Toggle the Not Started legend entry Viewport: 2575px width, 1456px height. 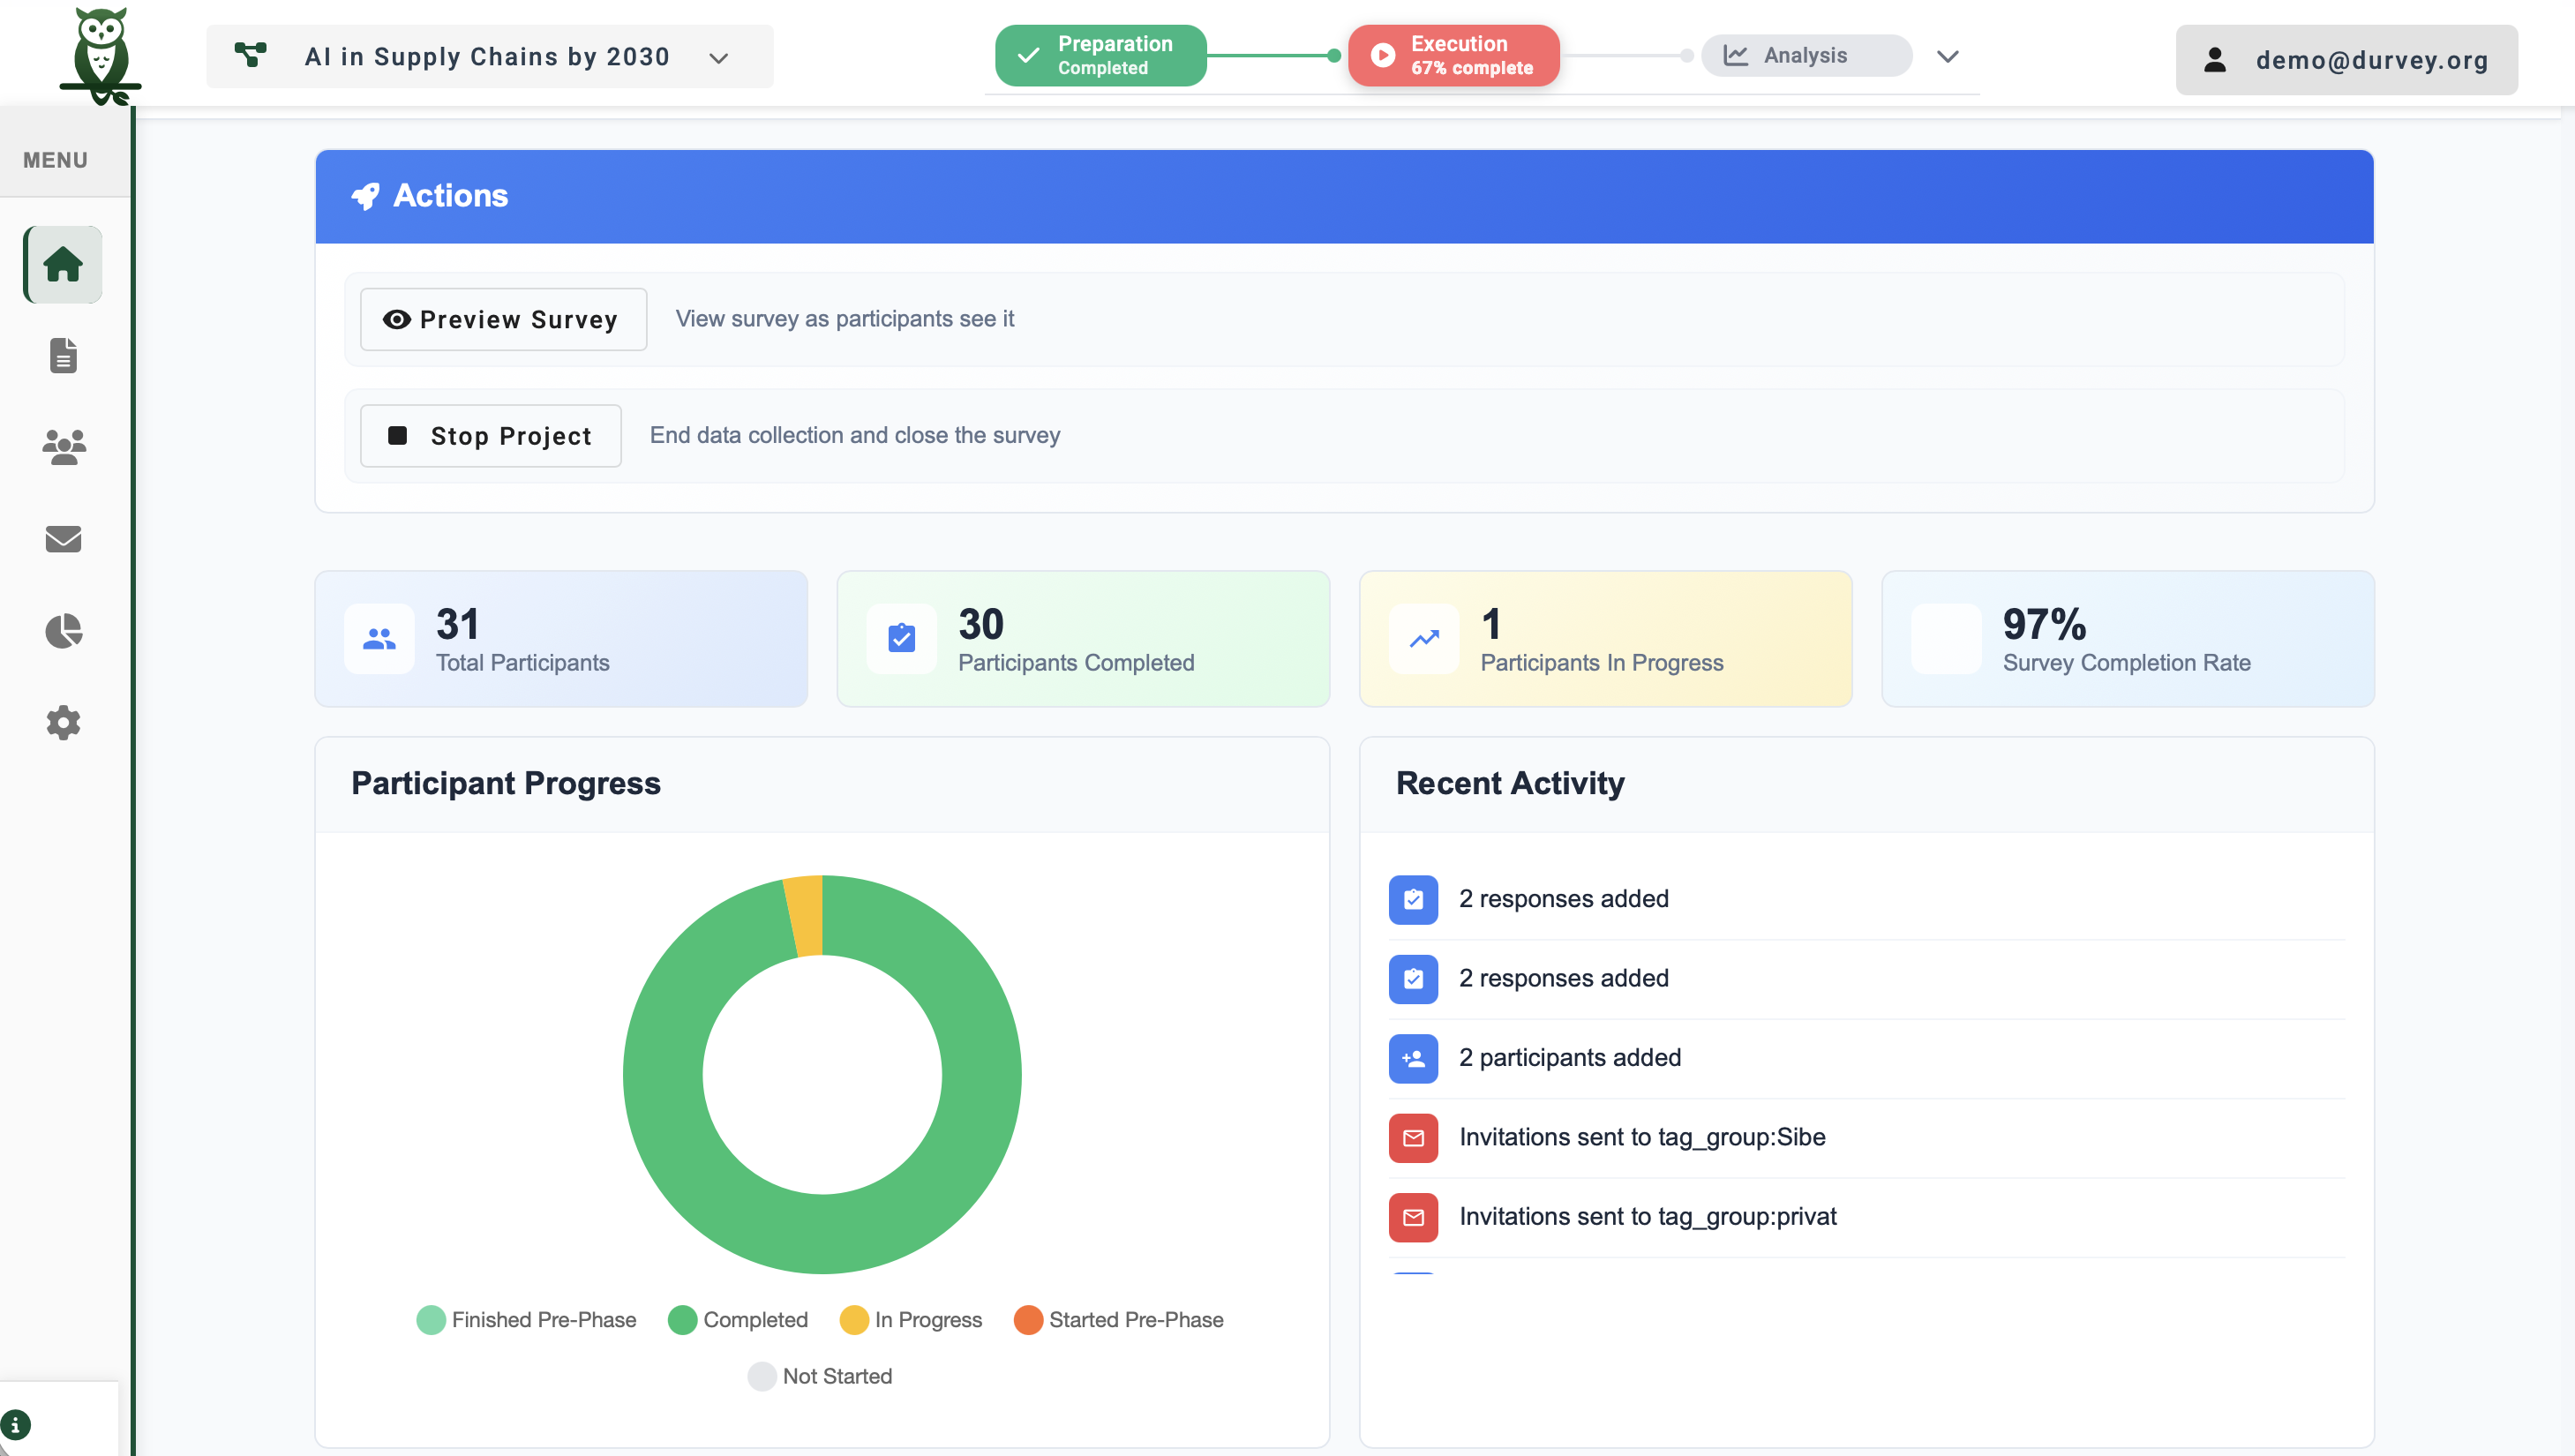click(x=820, y=1376)
